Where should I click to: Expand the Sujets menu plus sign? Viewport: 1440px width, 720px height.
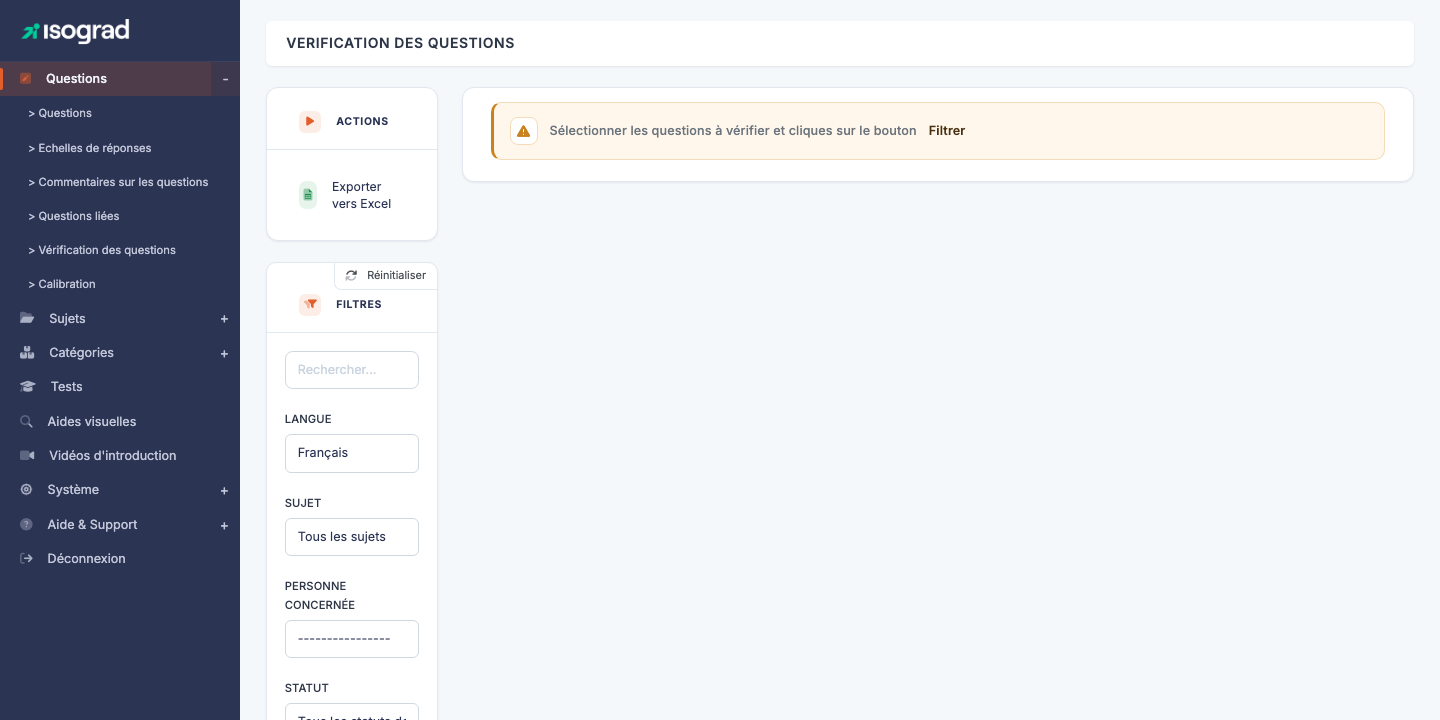[224, 319]
